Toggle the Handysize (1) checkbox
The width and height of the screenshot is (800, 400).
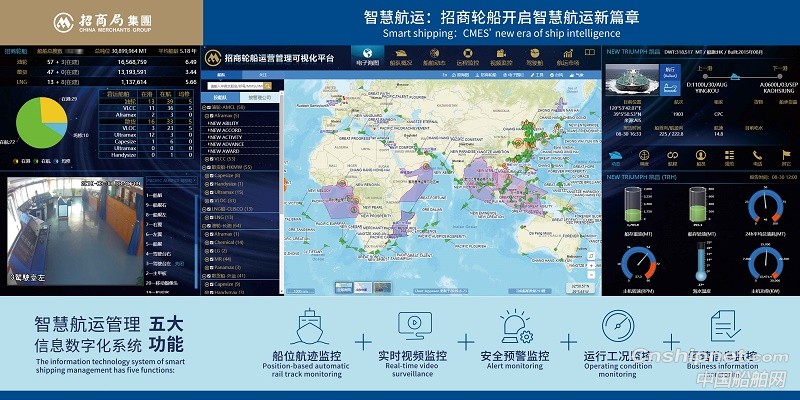(211, 184)
